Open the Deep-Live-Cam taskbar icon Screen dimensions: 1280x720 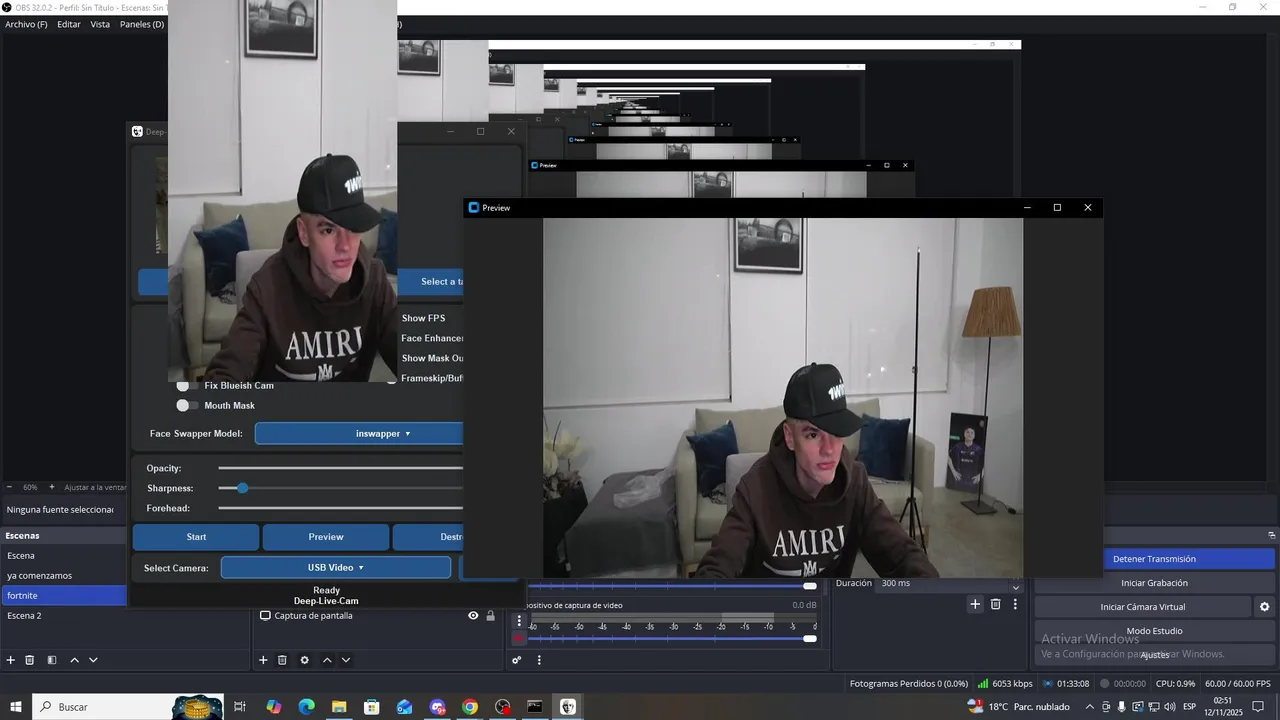[x=568, y=707]
